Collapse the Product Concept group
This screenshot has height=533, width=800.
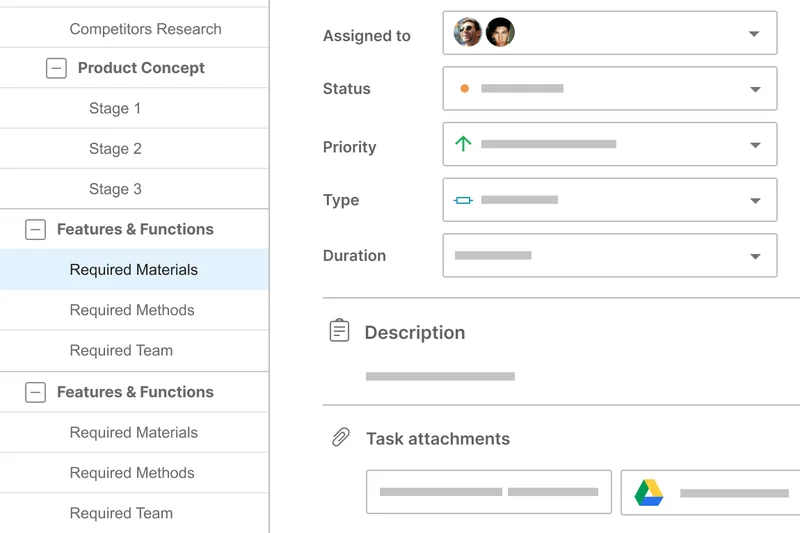coord(56,68)
